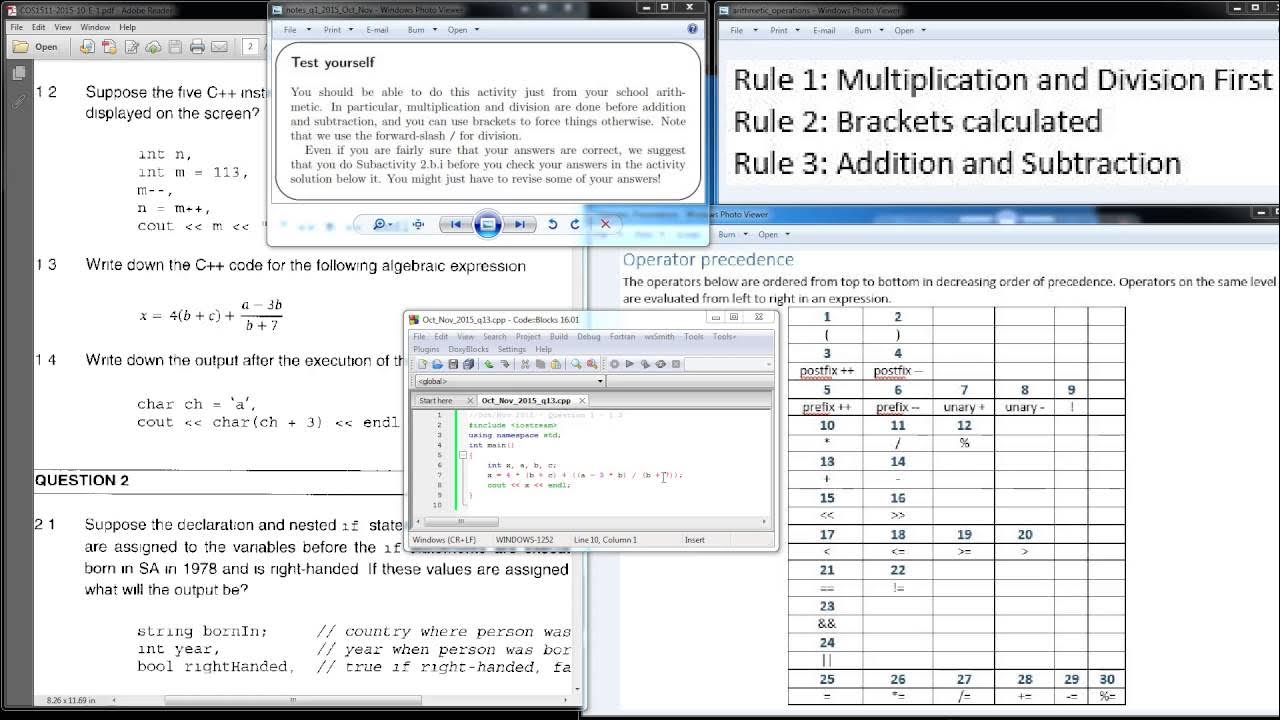
Task: Open Settings menu in Code::Blocks
Action: [512, 349]
